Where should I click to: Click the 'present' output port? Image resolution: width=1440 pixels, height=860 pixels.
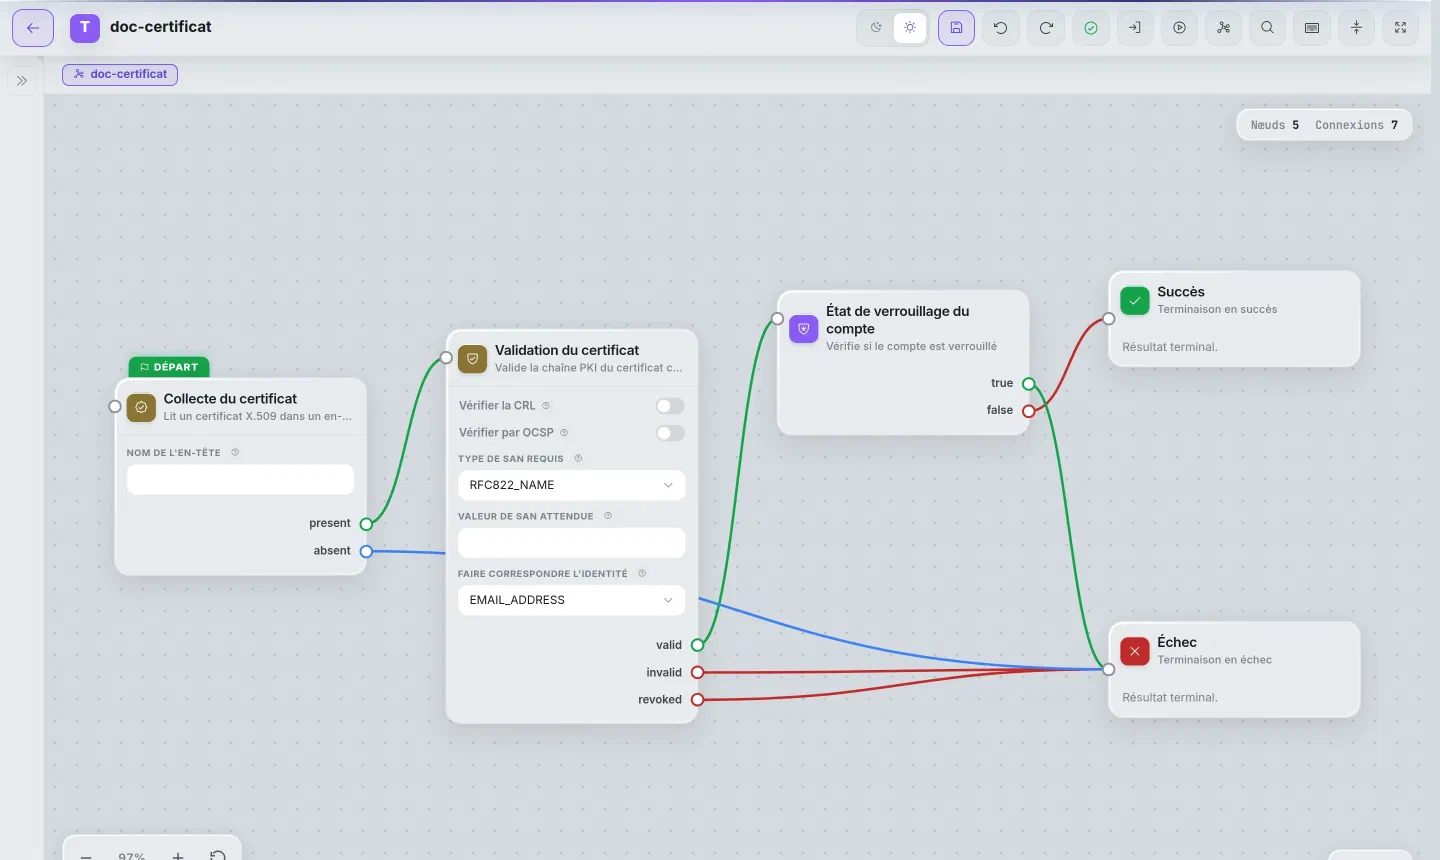click(x=366, y=524)
